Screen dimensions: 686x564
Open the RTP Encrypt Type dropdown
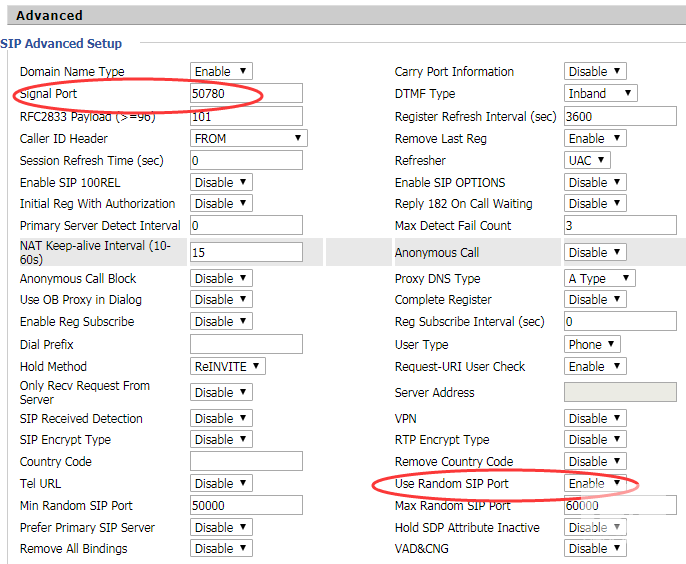point(595,440)
